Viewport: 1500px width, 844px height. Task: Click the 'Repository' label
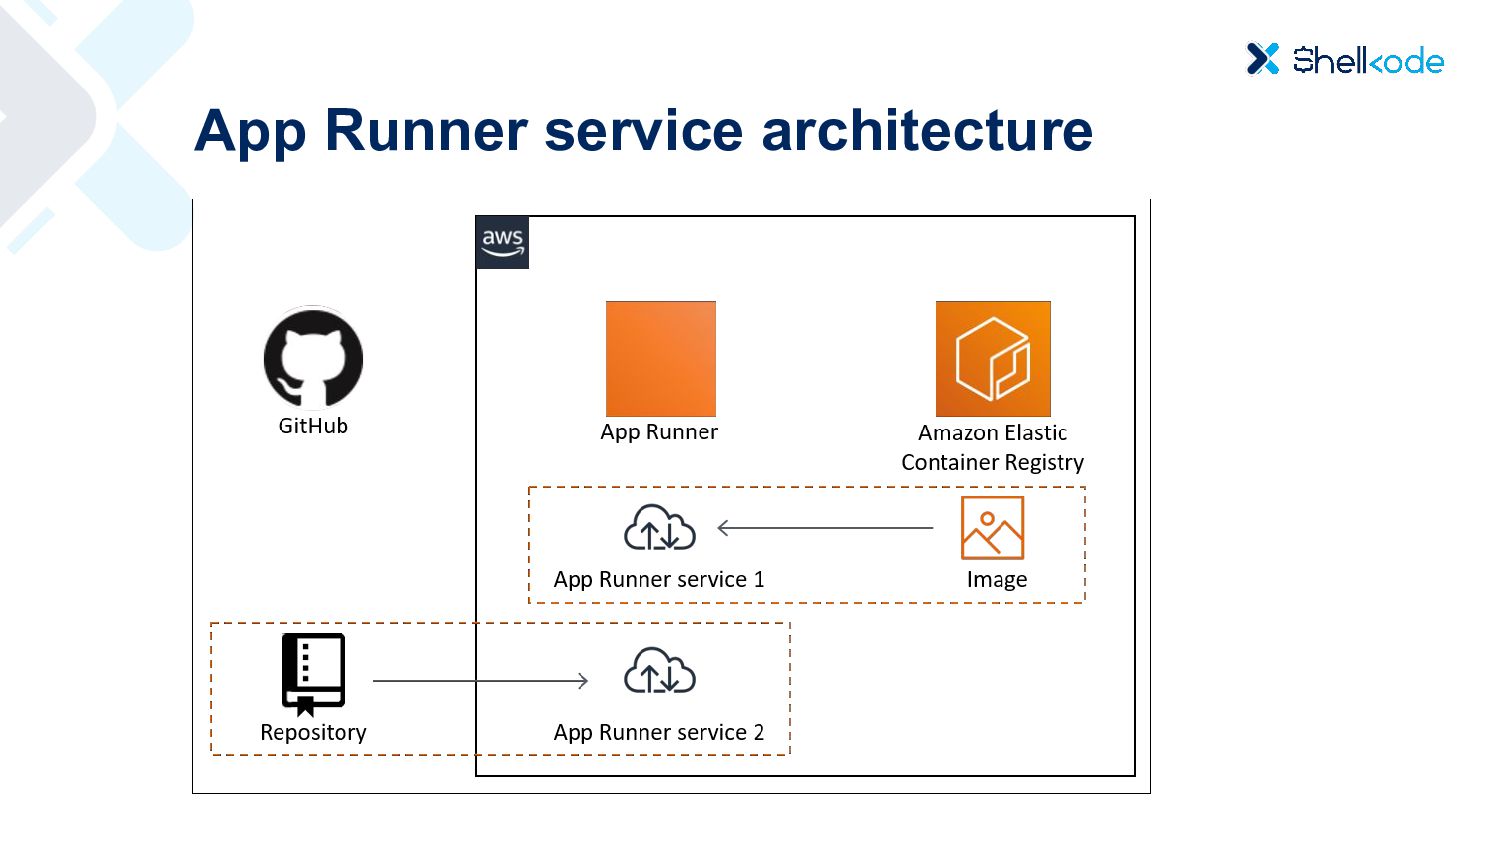click(313, 733)
